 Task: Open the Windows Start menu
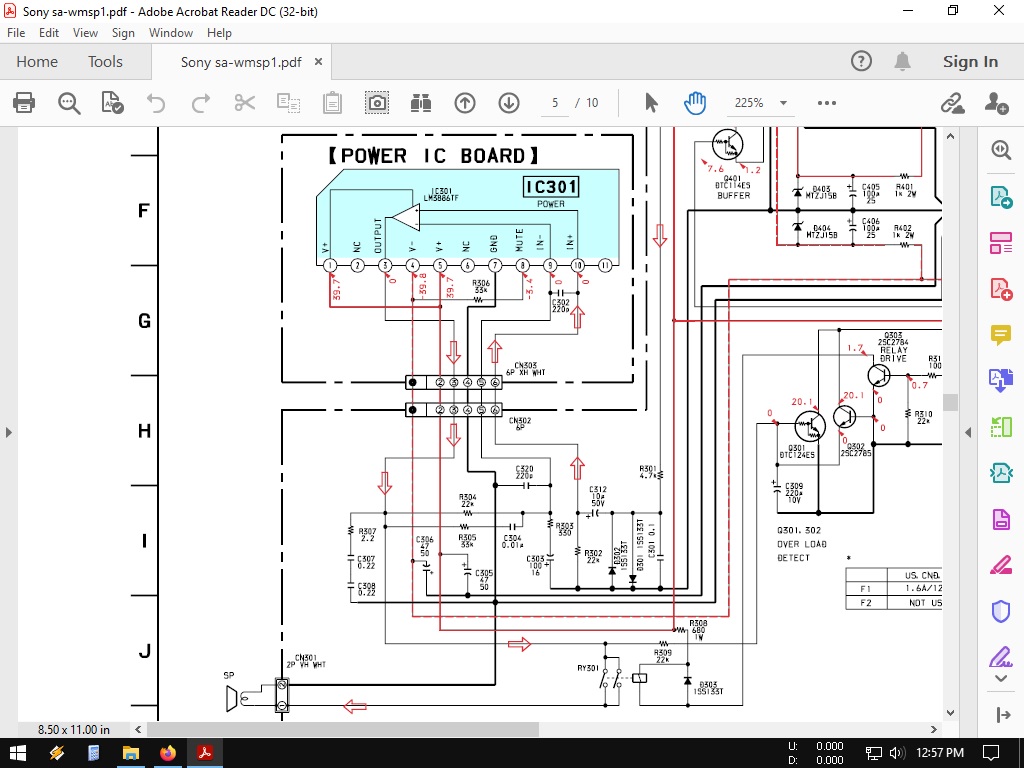click(x=18, y=753)
